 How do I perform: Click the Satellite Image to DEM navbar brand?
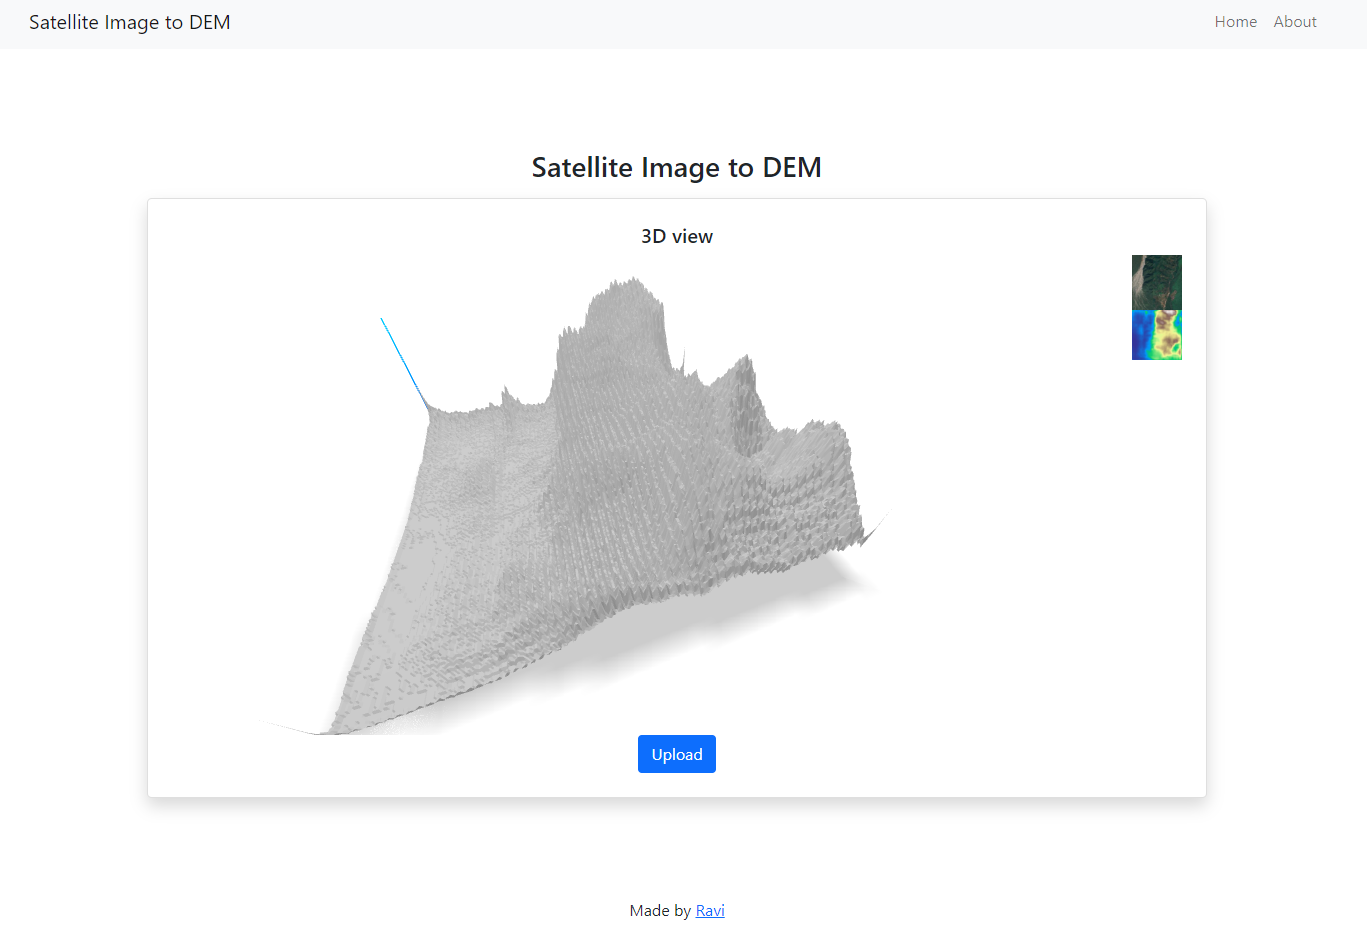point(130,22)
